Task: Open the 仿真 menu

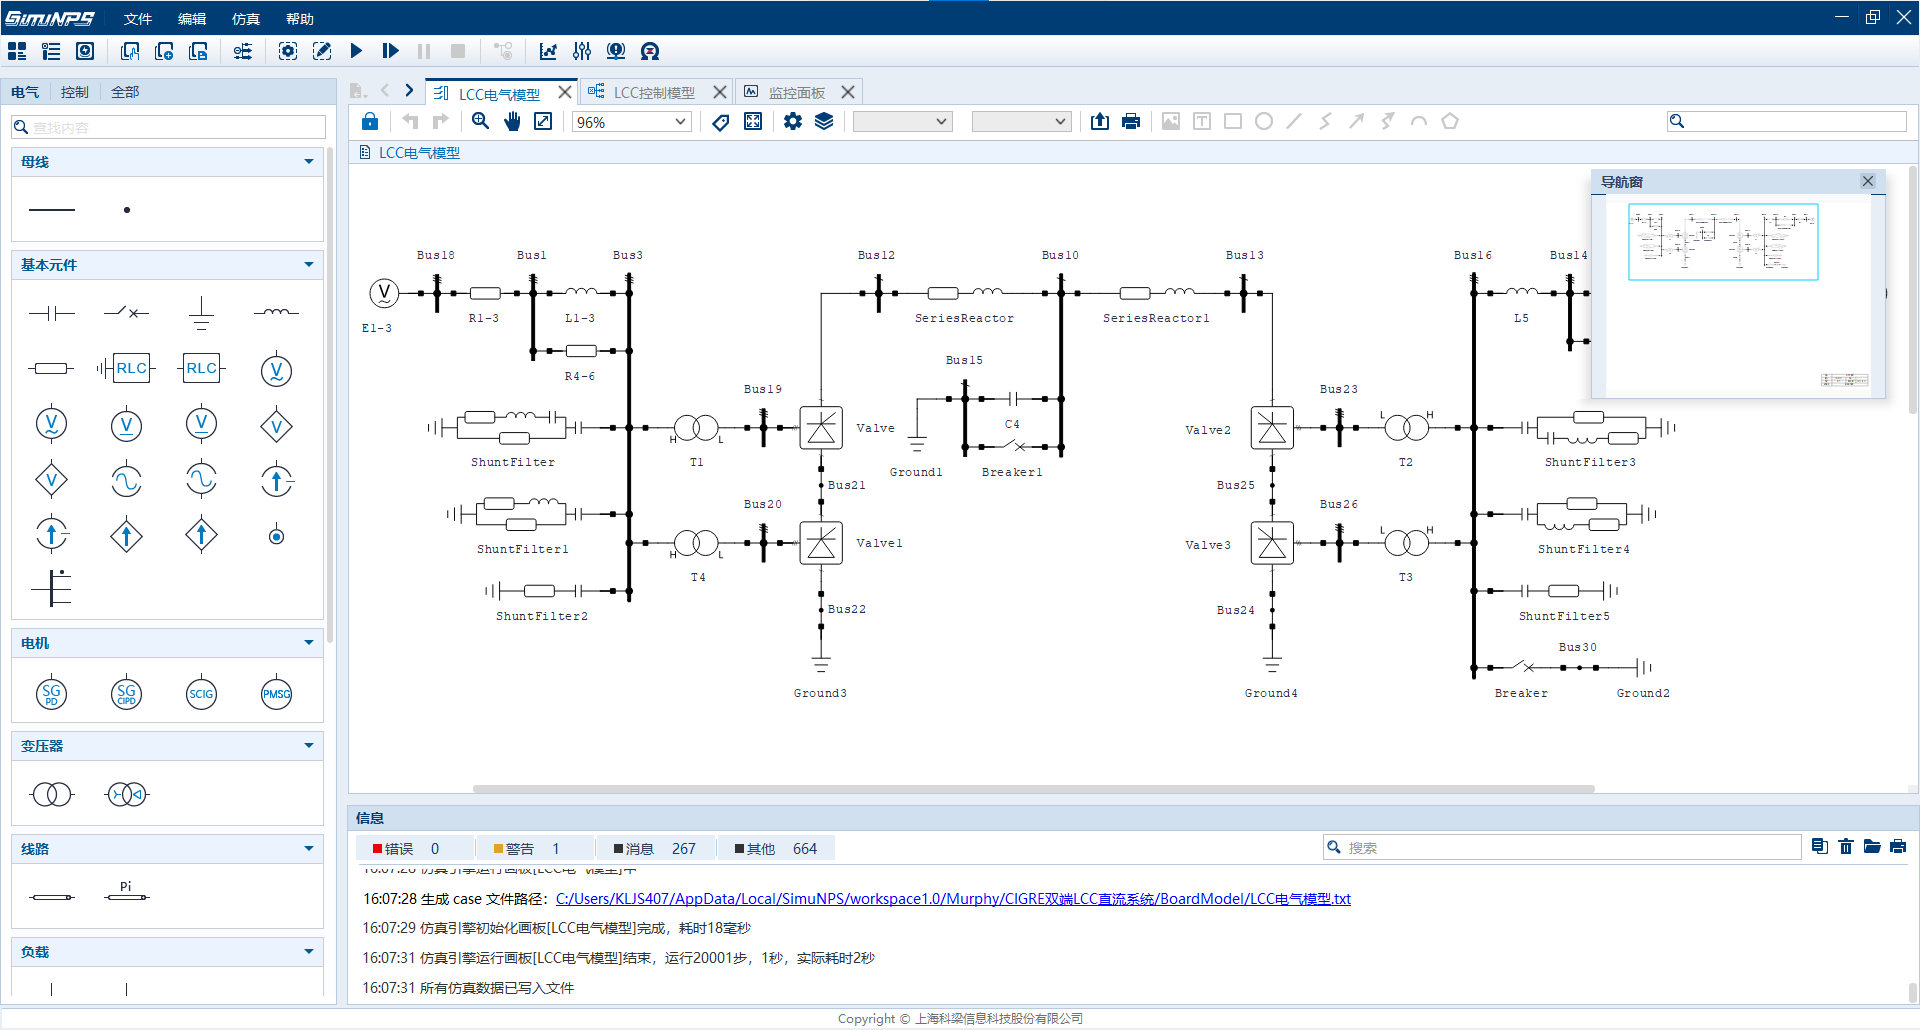Action: tap(246, 19)
